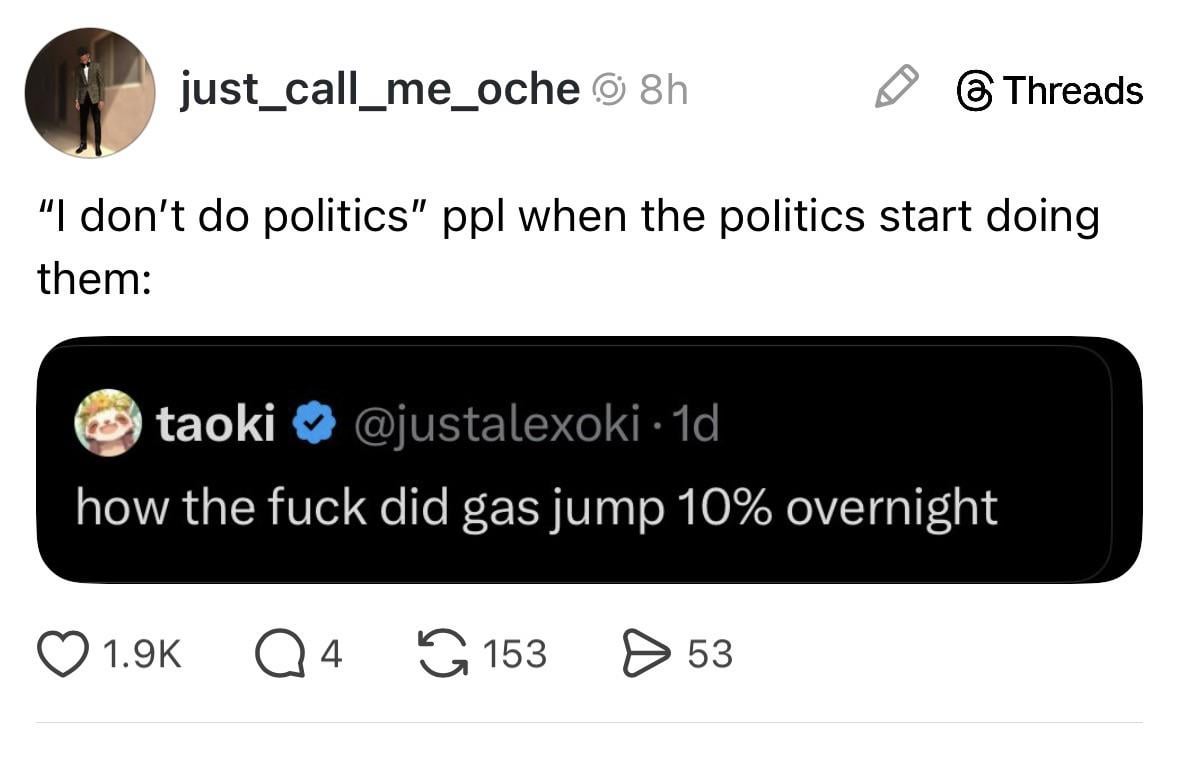Click the 53 shares count

point(710,654)
